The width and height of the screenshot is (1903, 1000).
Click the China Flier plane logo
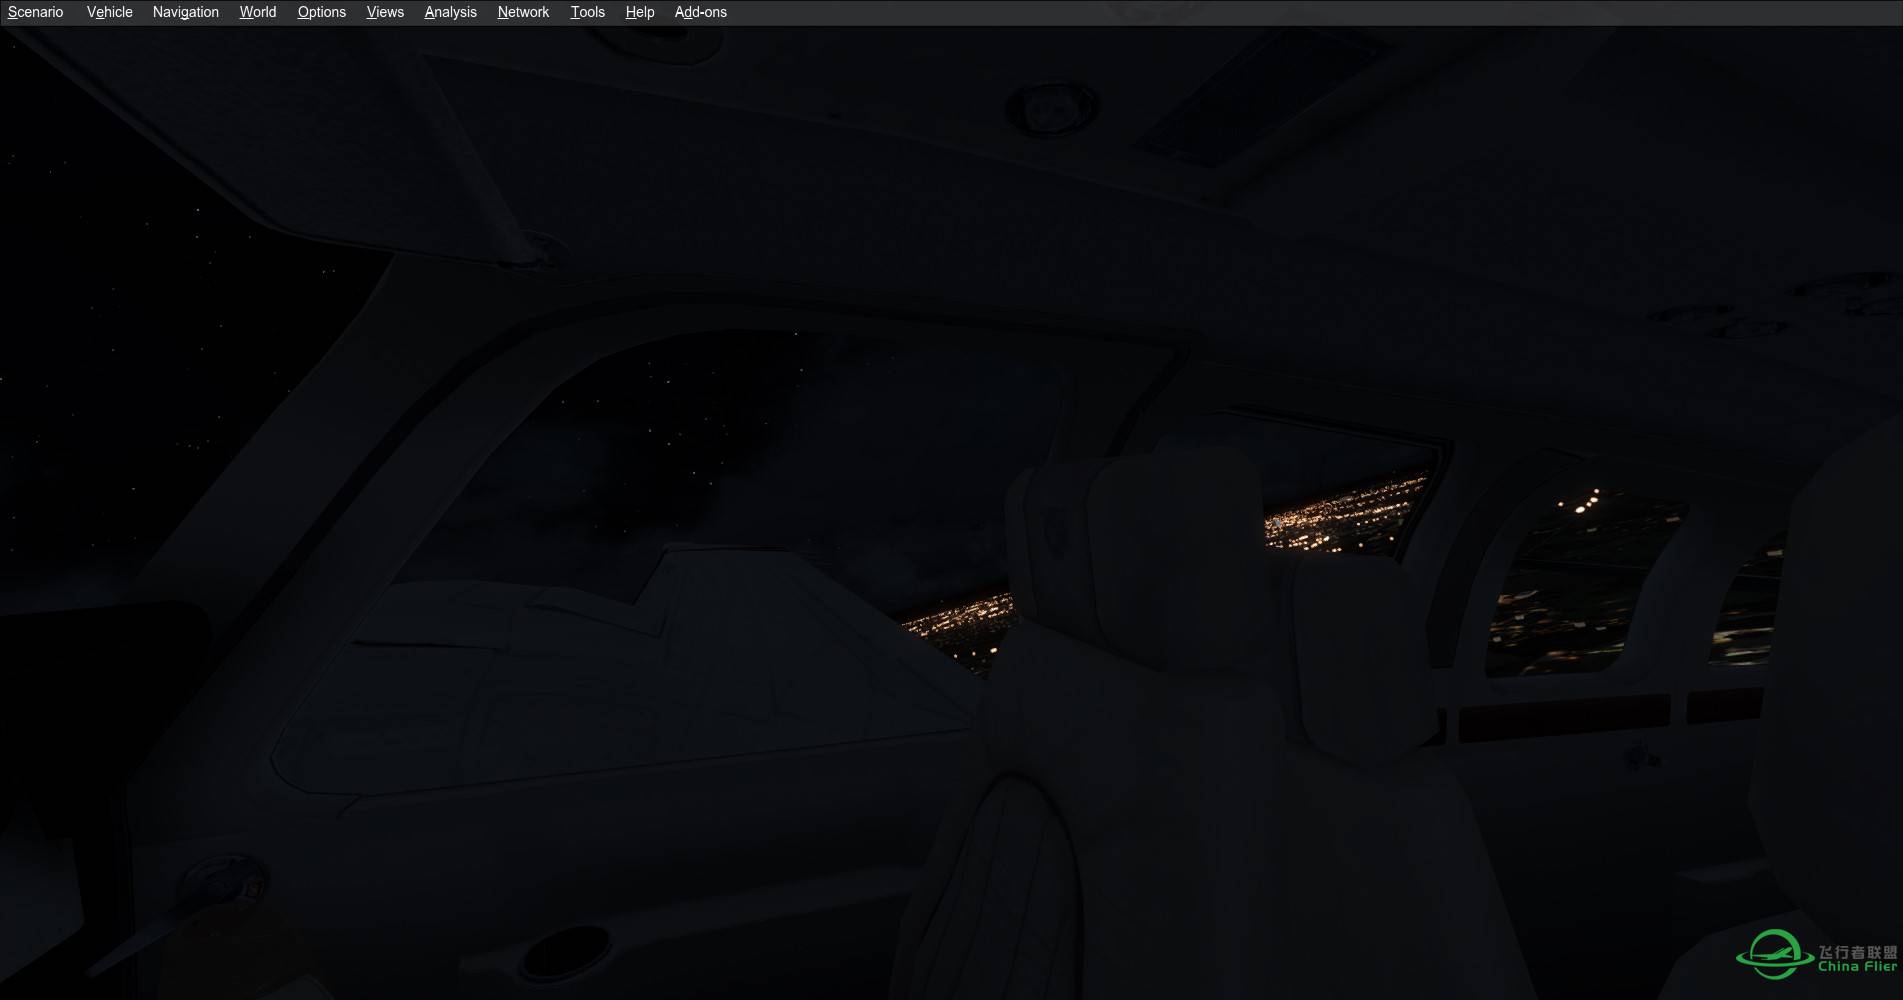coord(1775,954)
